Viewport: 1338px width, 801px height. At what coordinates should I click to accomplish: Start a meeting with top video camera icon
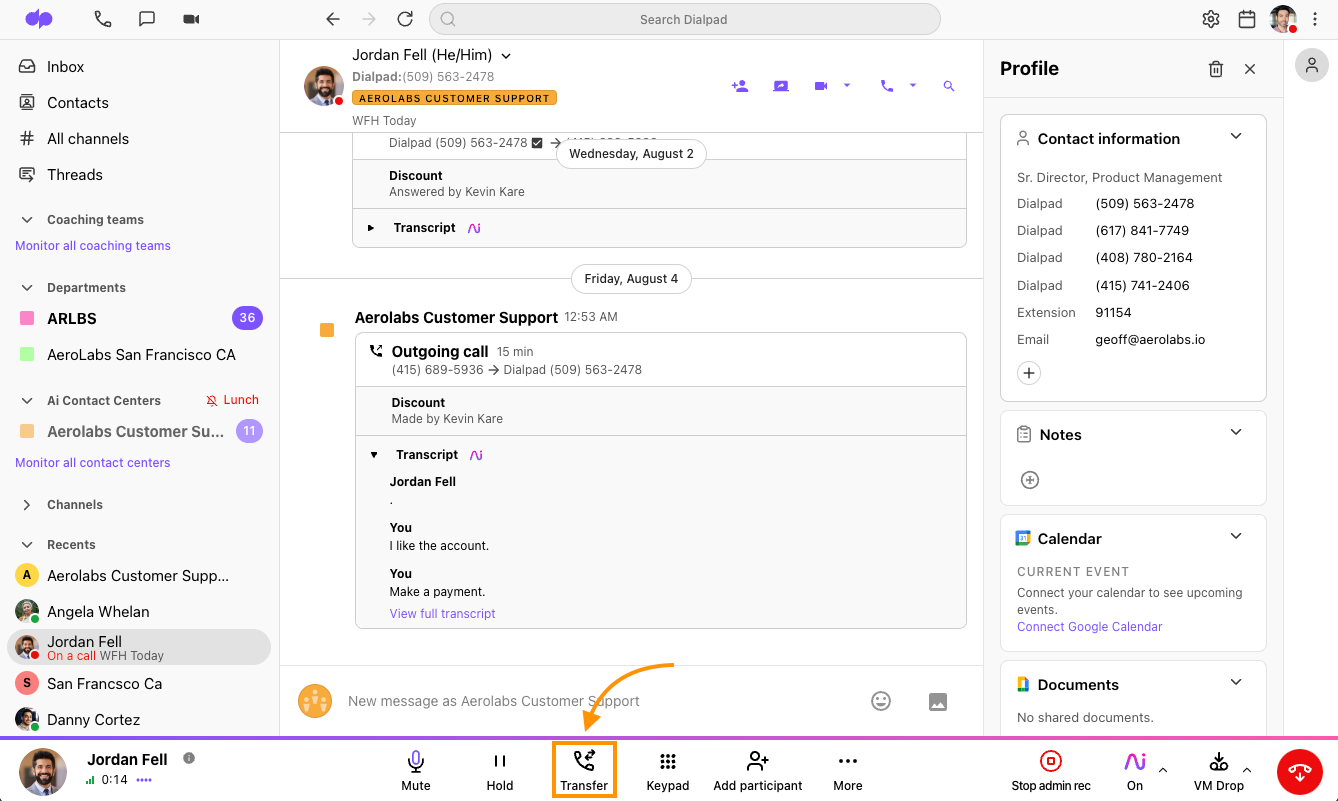click(191, 19)
